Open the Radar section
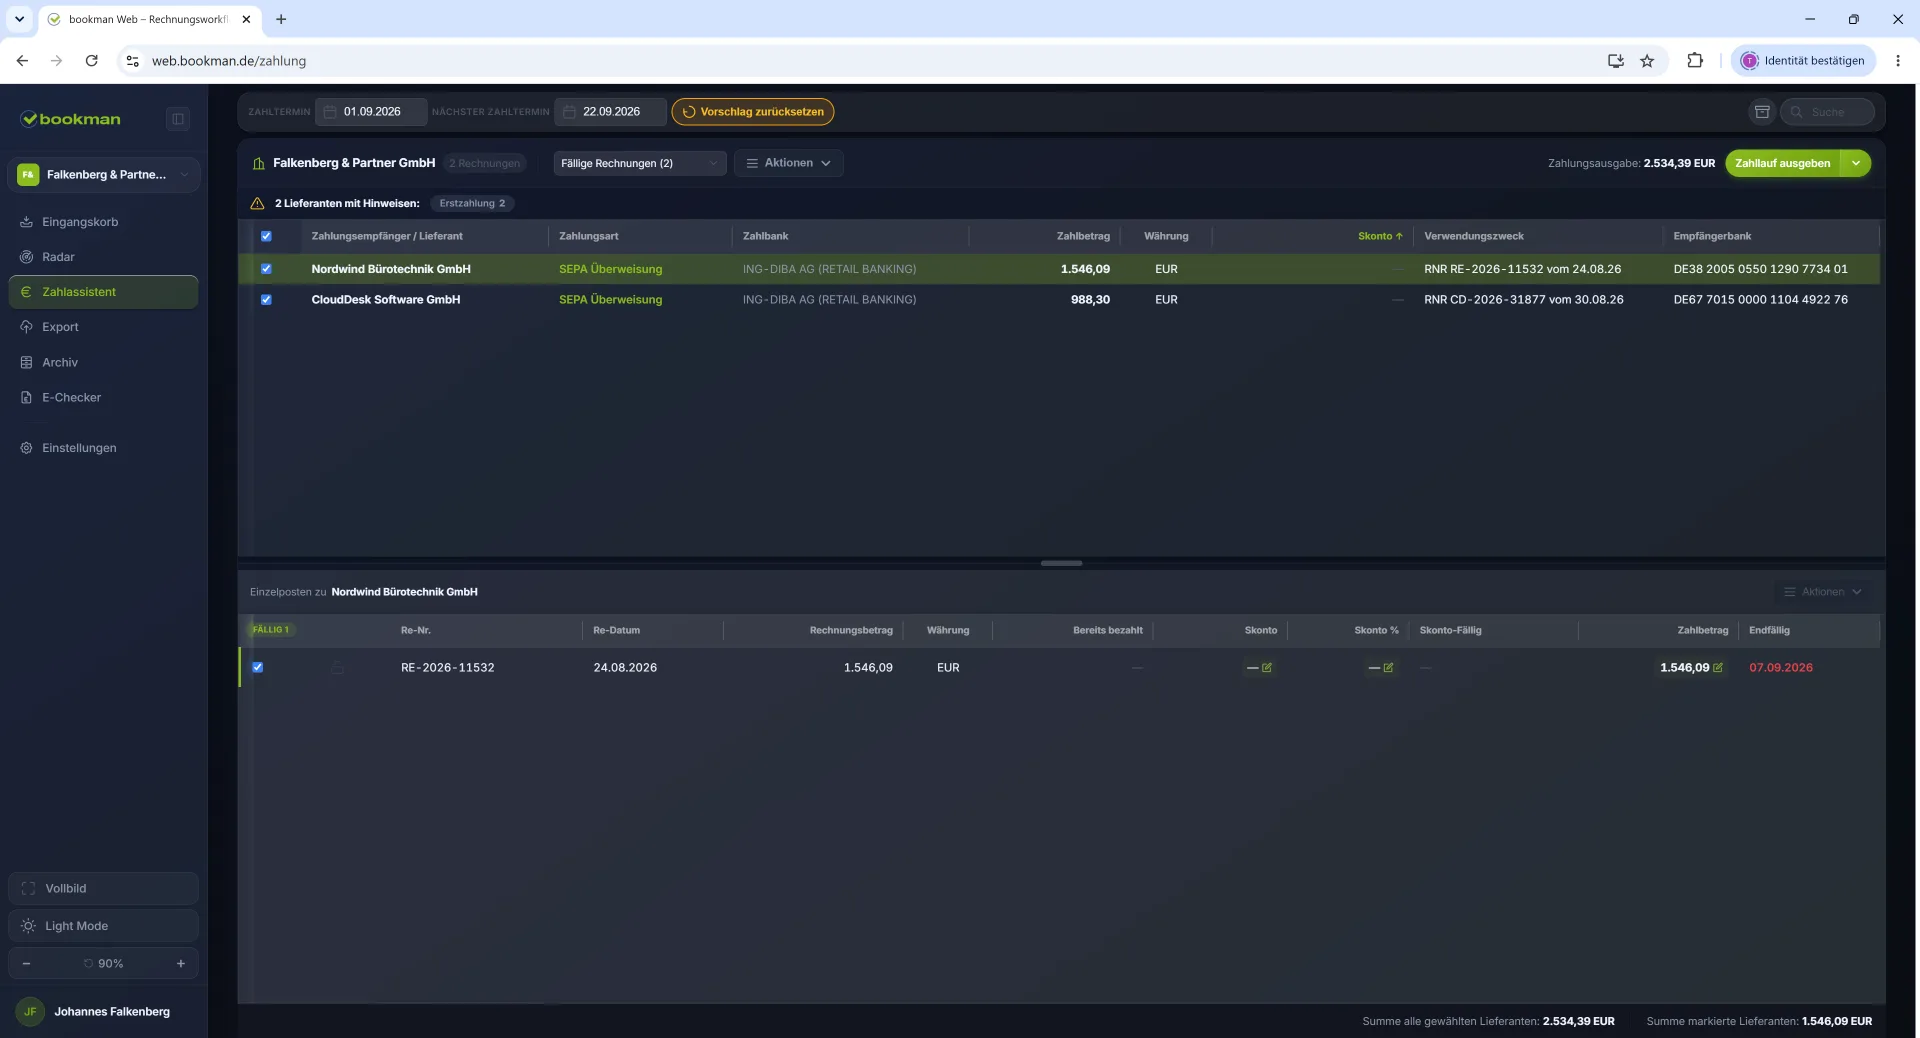Screen dimensions: 1920x1038 [x=103, y=257]
